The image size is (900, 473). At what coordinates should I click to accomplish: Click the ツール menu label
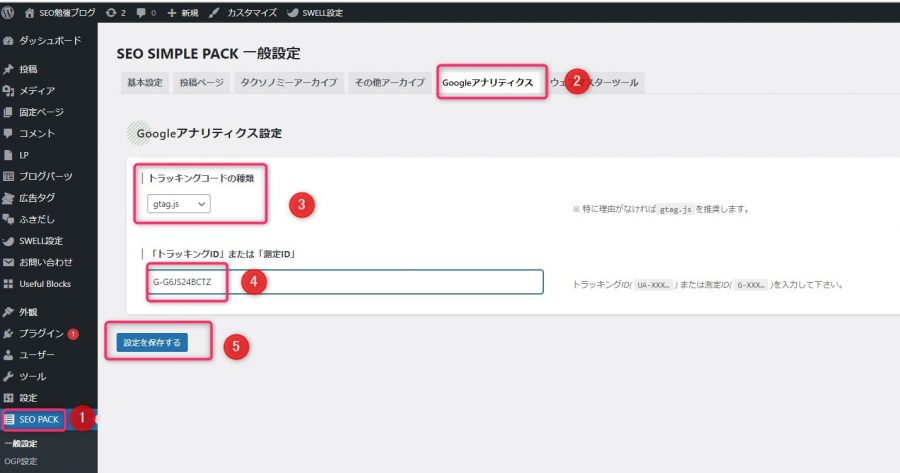pyautogui.click(x=33, y=377)
